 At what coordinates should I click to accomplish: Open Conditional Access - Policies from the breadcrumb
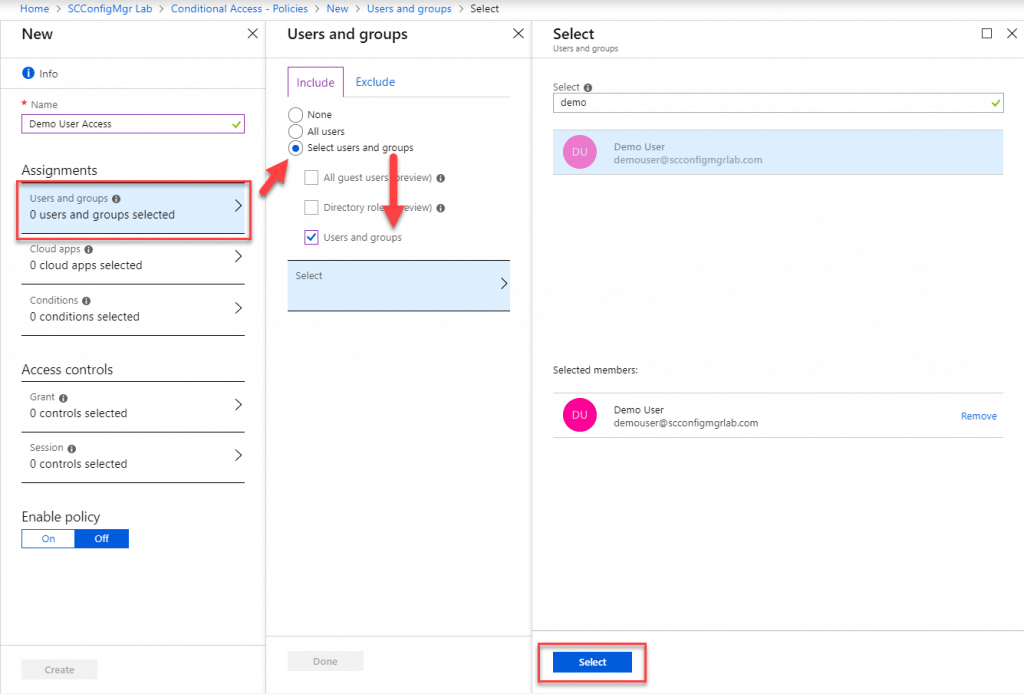(x=239, y=8)
